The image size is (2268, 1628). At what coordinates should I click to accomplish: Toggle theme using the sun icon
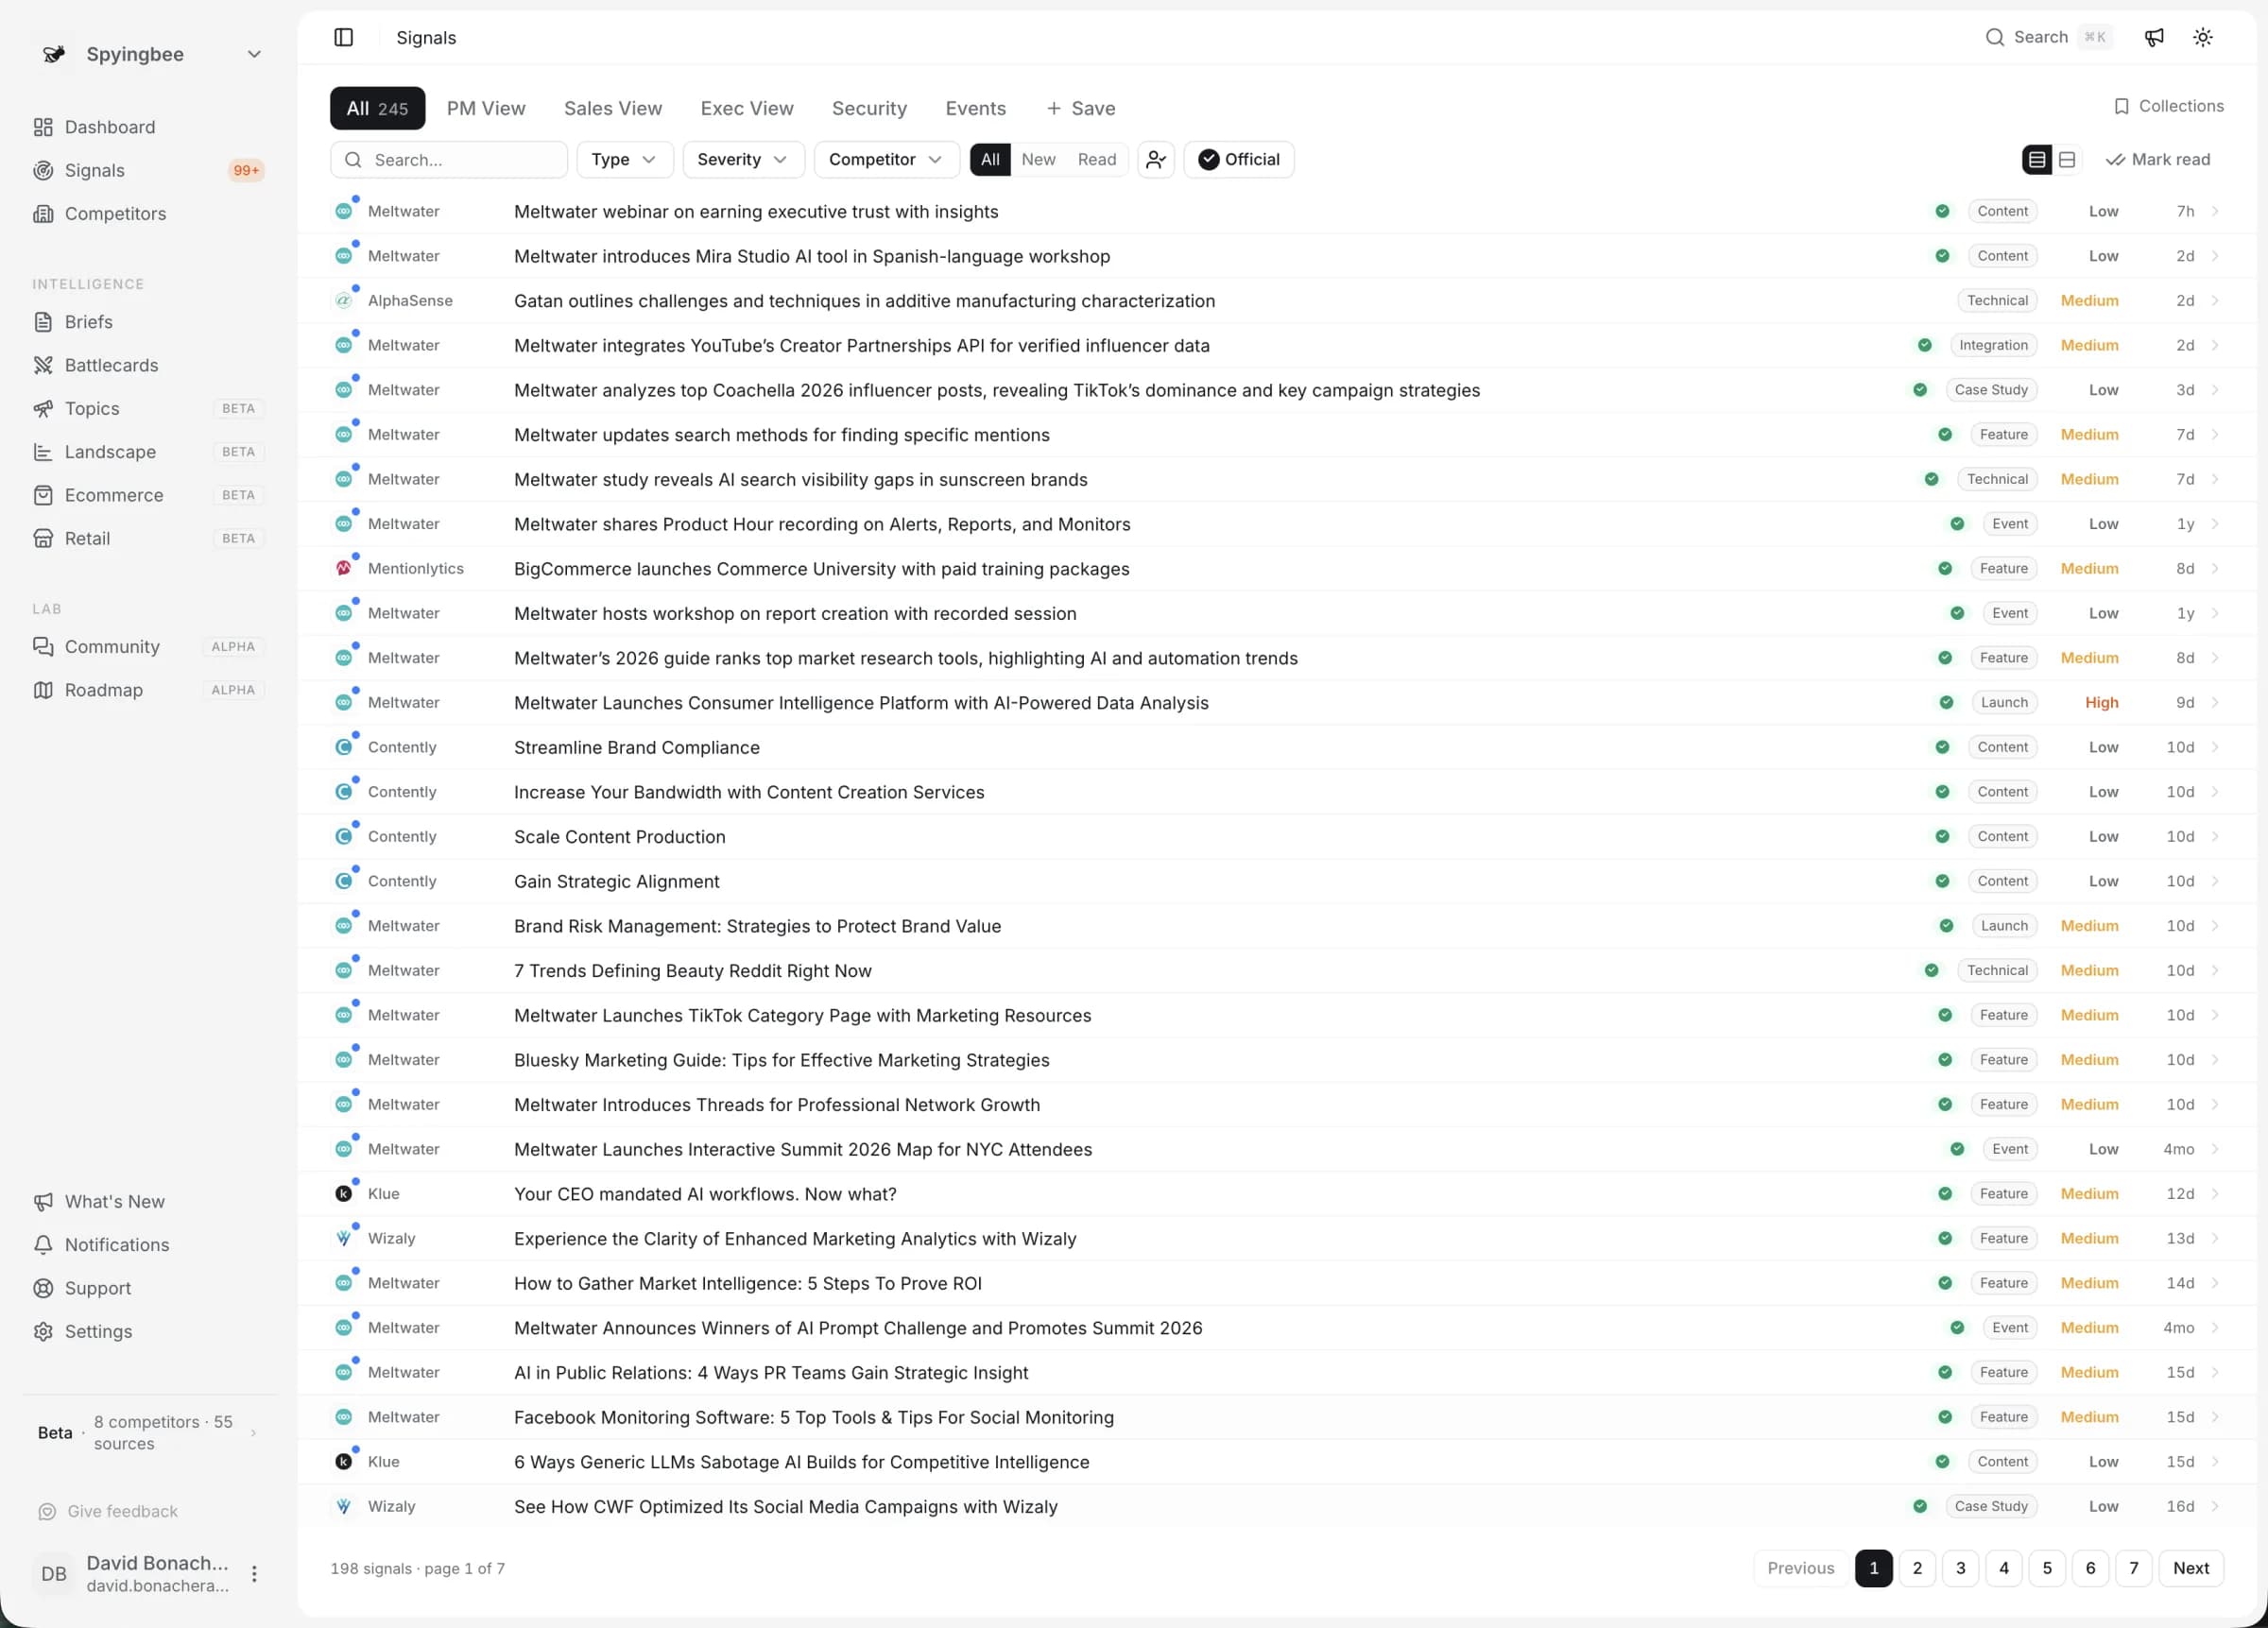pos(2203,37)
